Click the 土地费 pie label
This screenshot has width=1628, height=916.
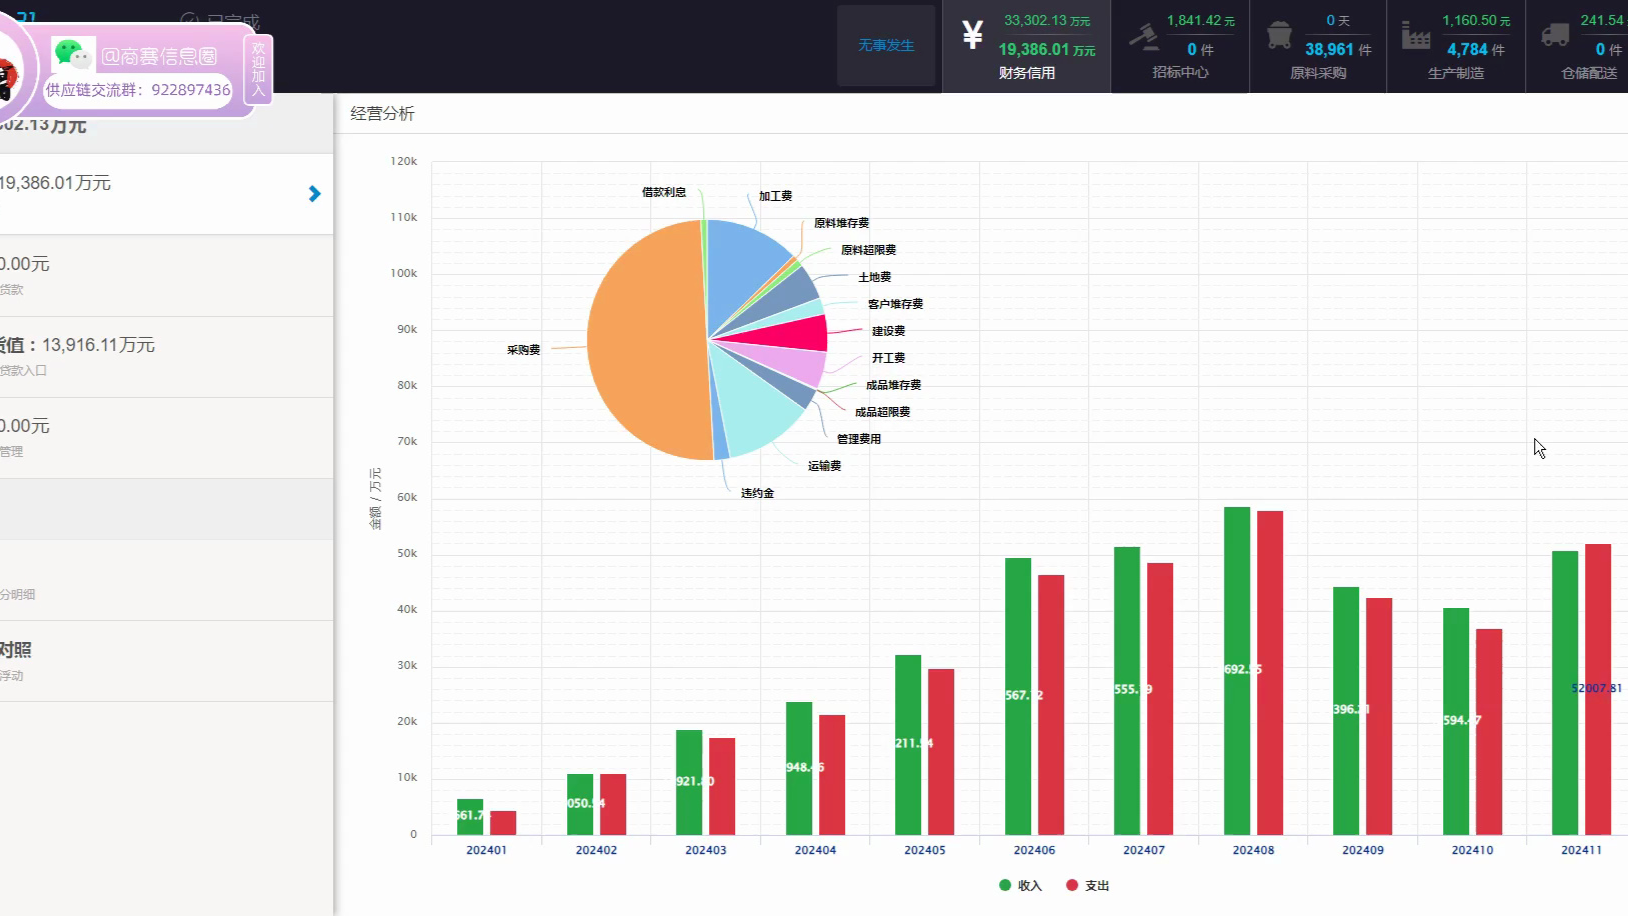(x=874, y=277)
